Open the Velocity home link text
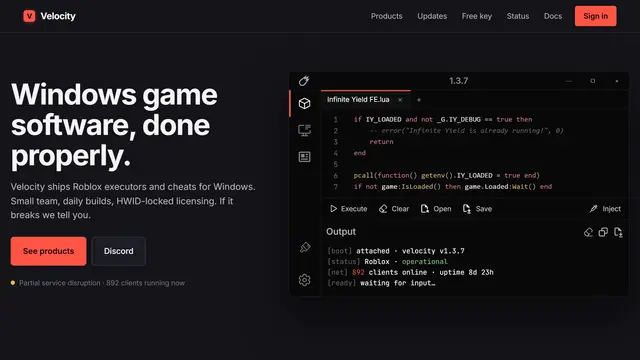This screenshot has height=360, width=640. point(58,16)
